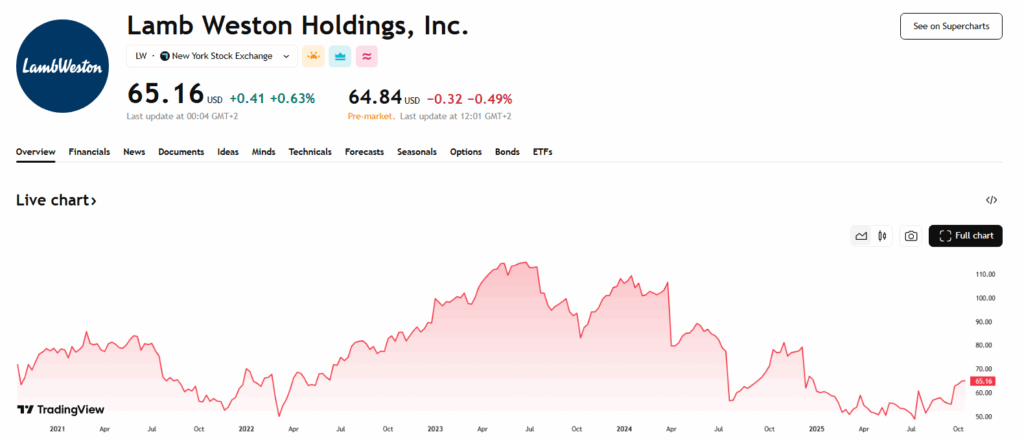Image resolution: width=1024 pixels, height=442 pixels.
Task: Click the TradingView logo on chart
Action: 61,409
